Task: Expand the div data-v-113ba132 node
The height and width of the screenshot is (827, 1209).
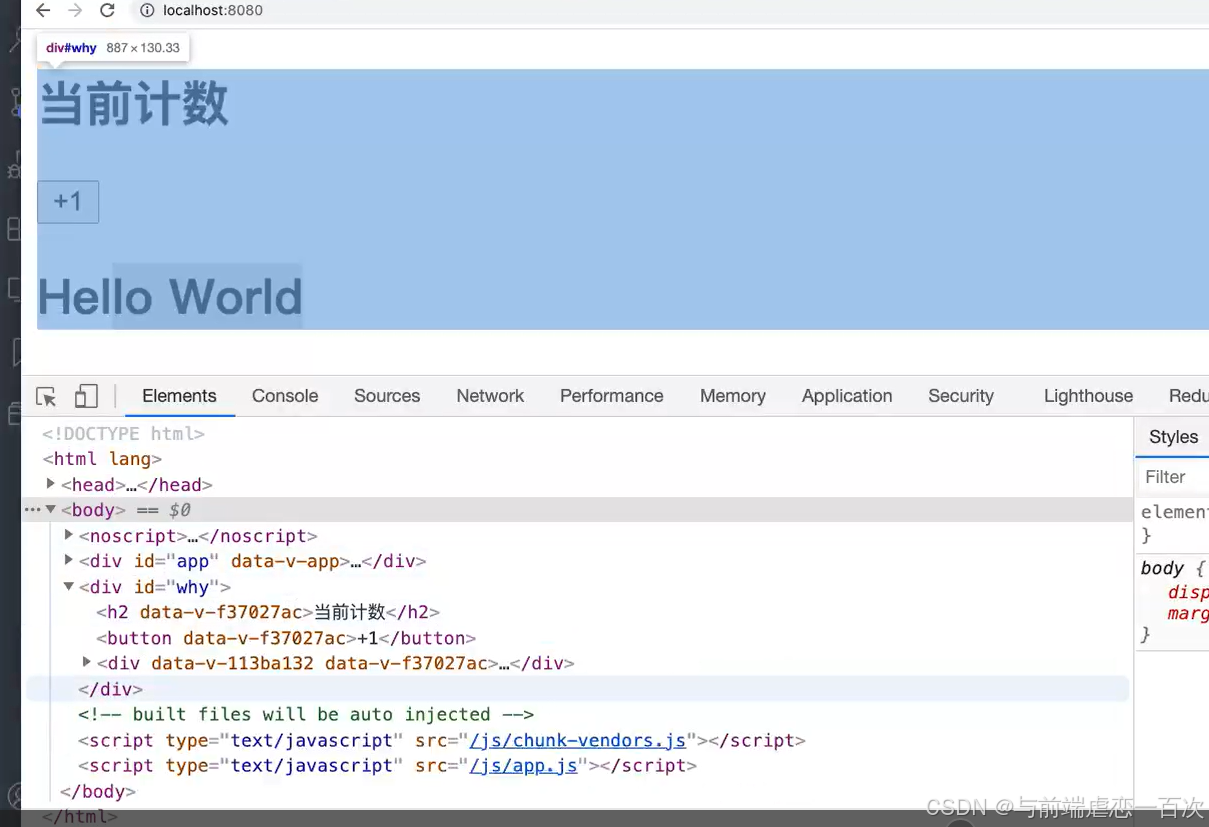Action: point(87,662)
